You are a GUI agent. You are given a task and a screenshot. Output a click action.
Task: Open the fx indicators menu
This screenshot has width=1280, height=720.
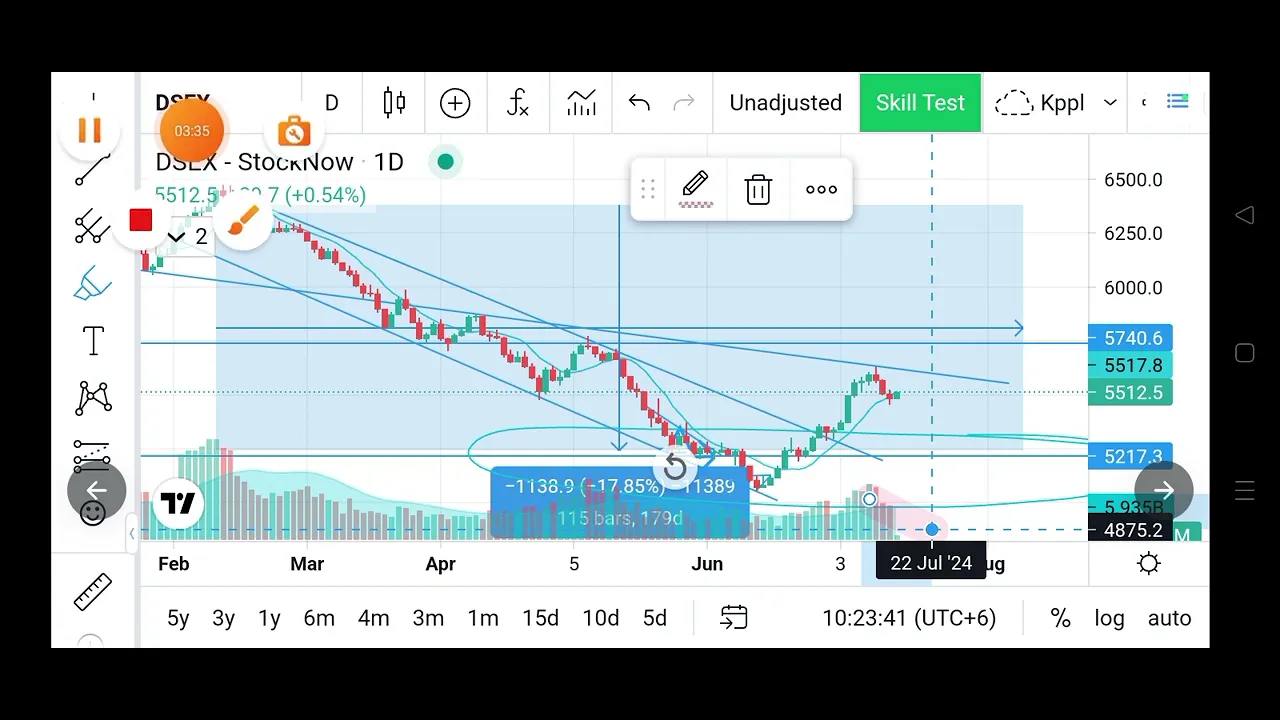pyautogui.click(x=517, y=102)
